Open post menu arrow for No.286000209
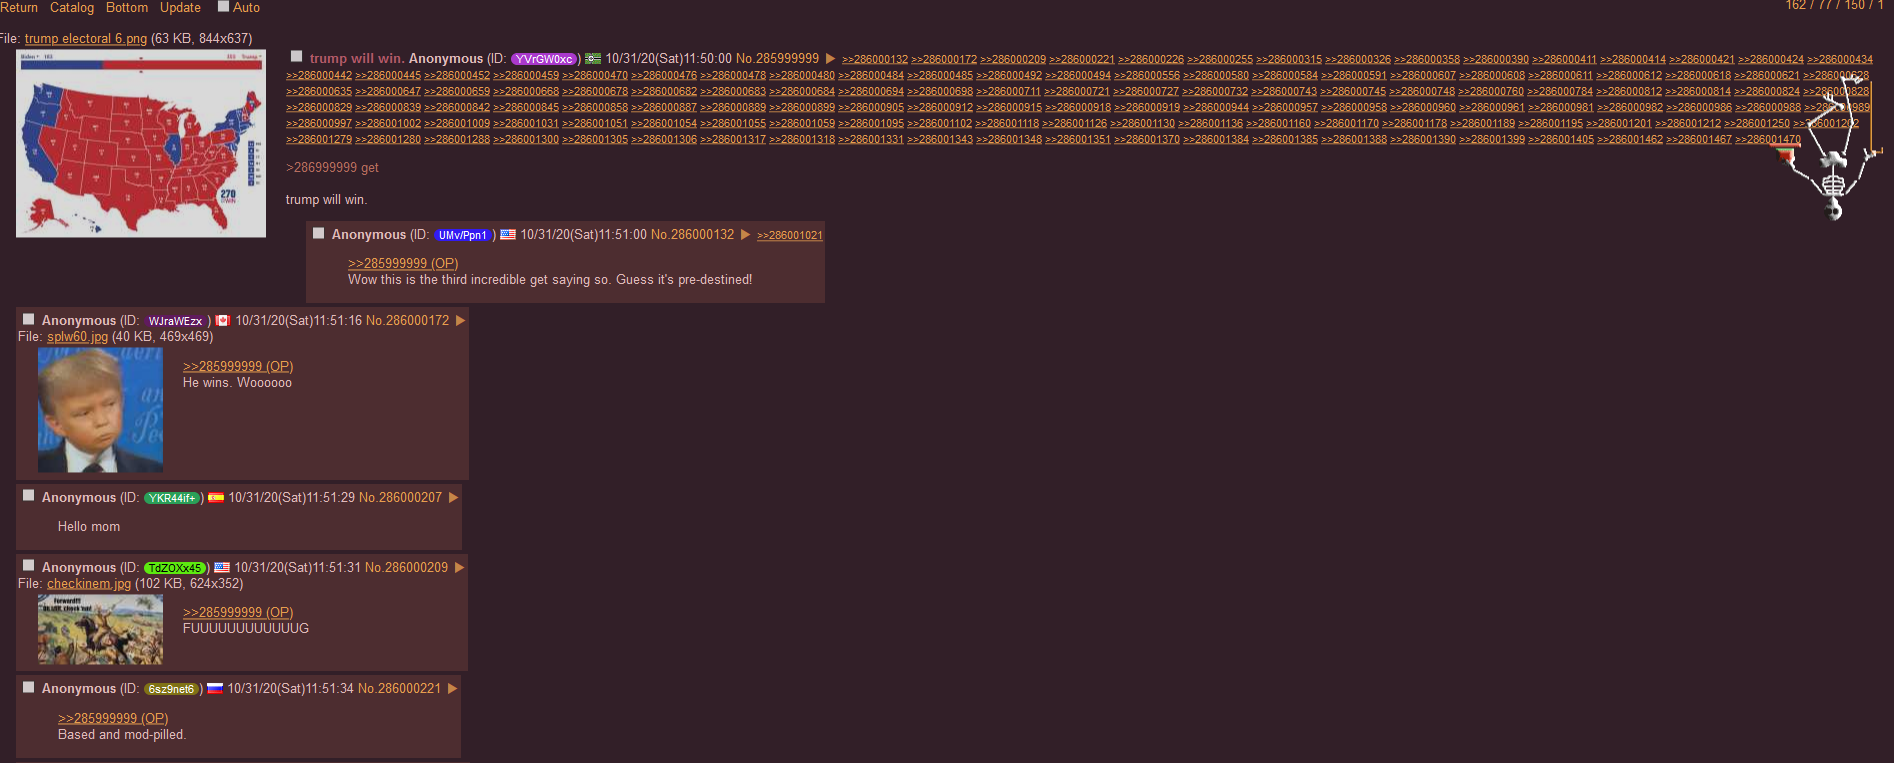 coord(460,568)
